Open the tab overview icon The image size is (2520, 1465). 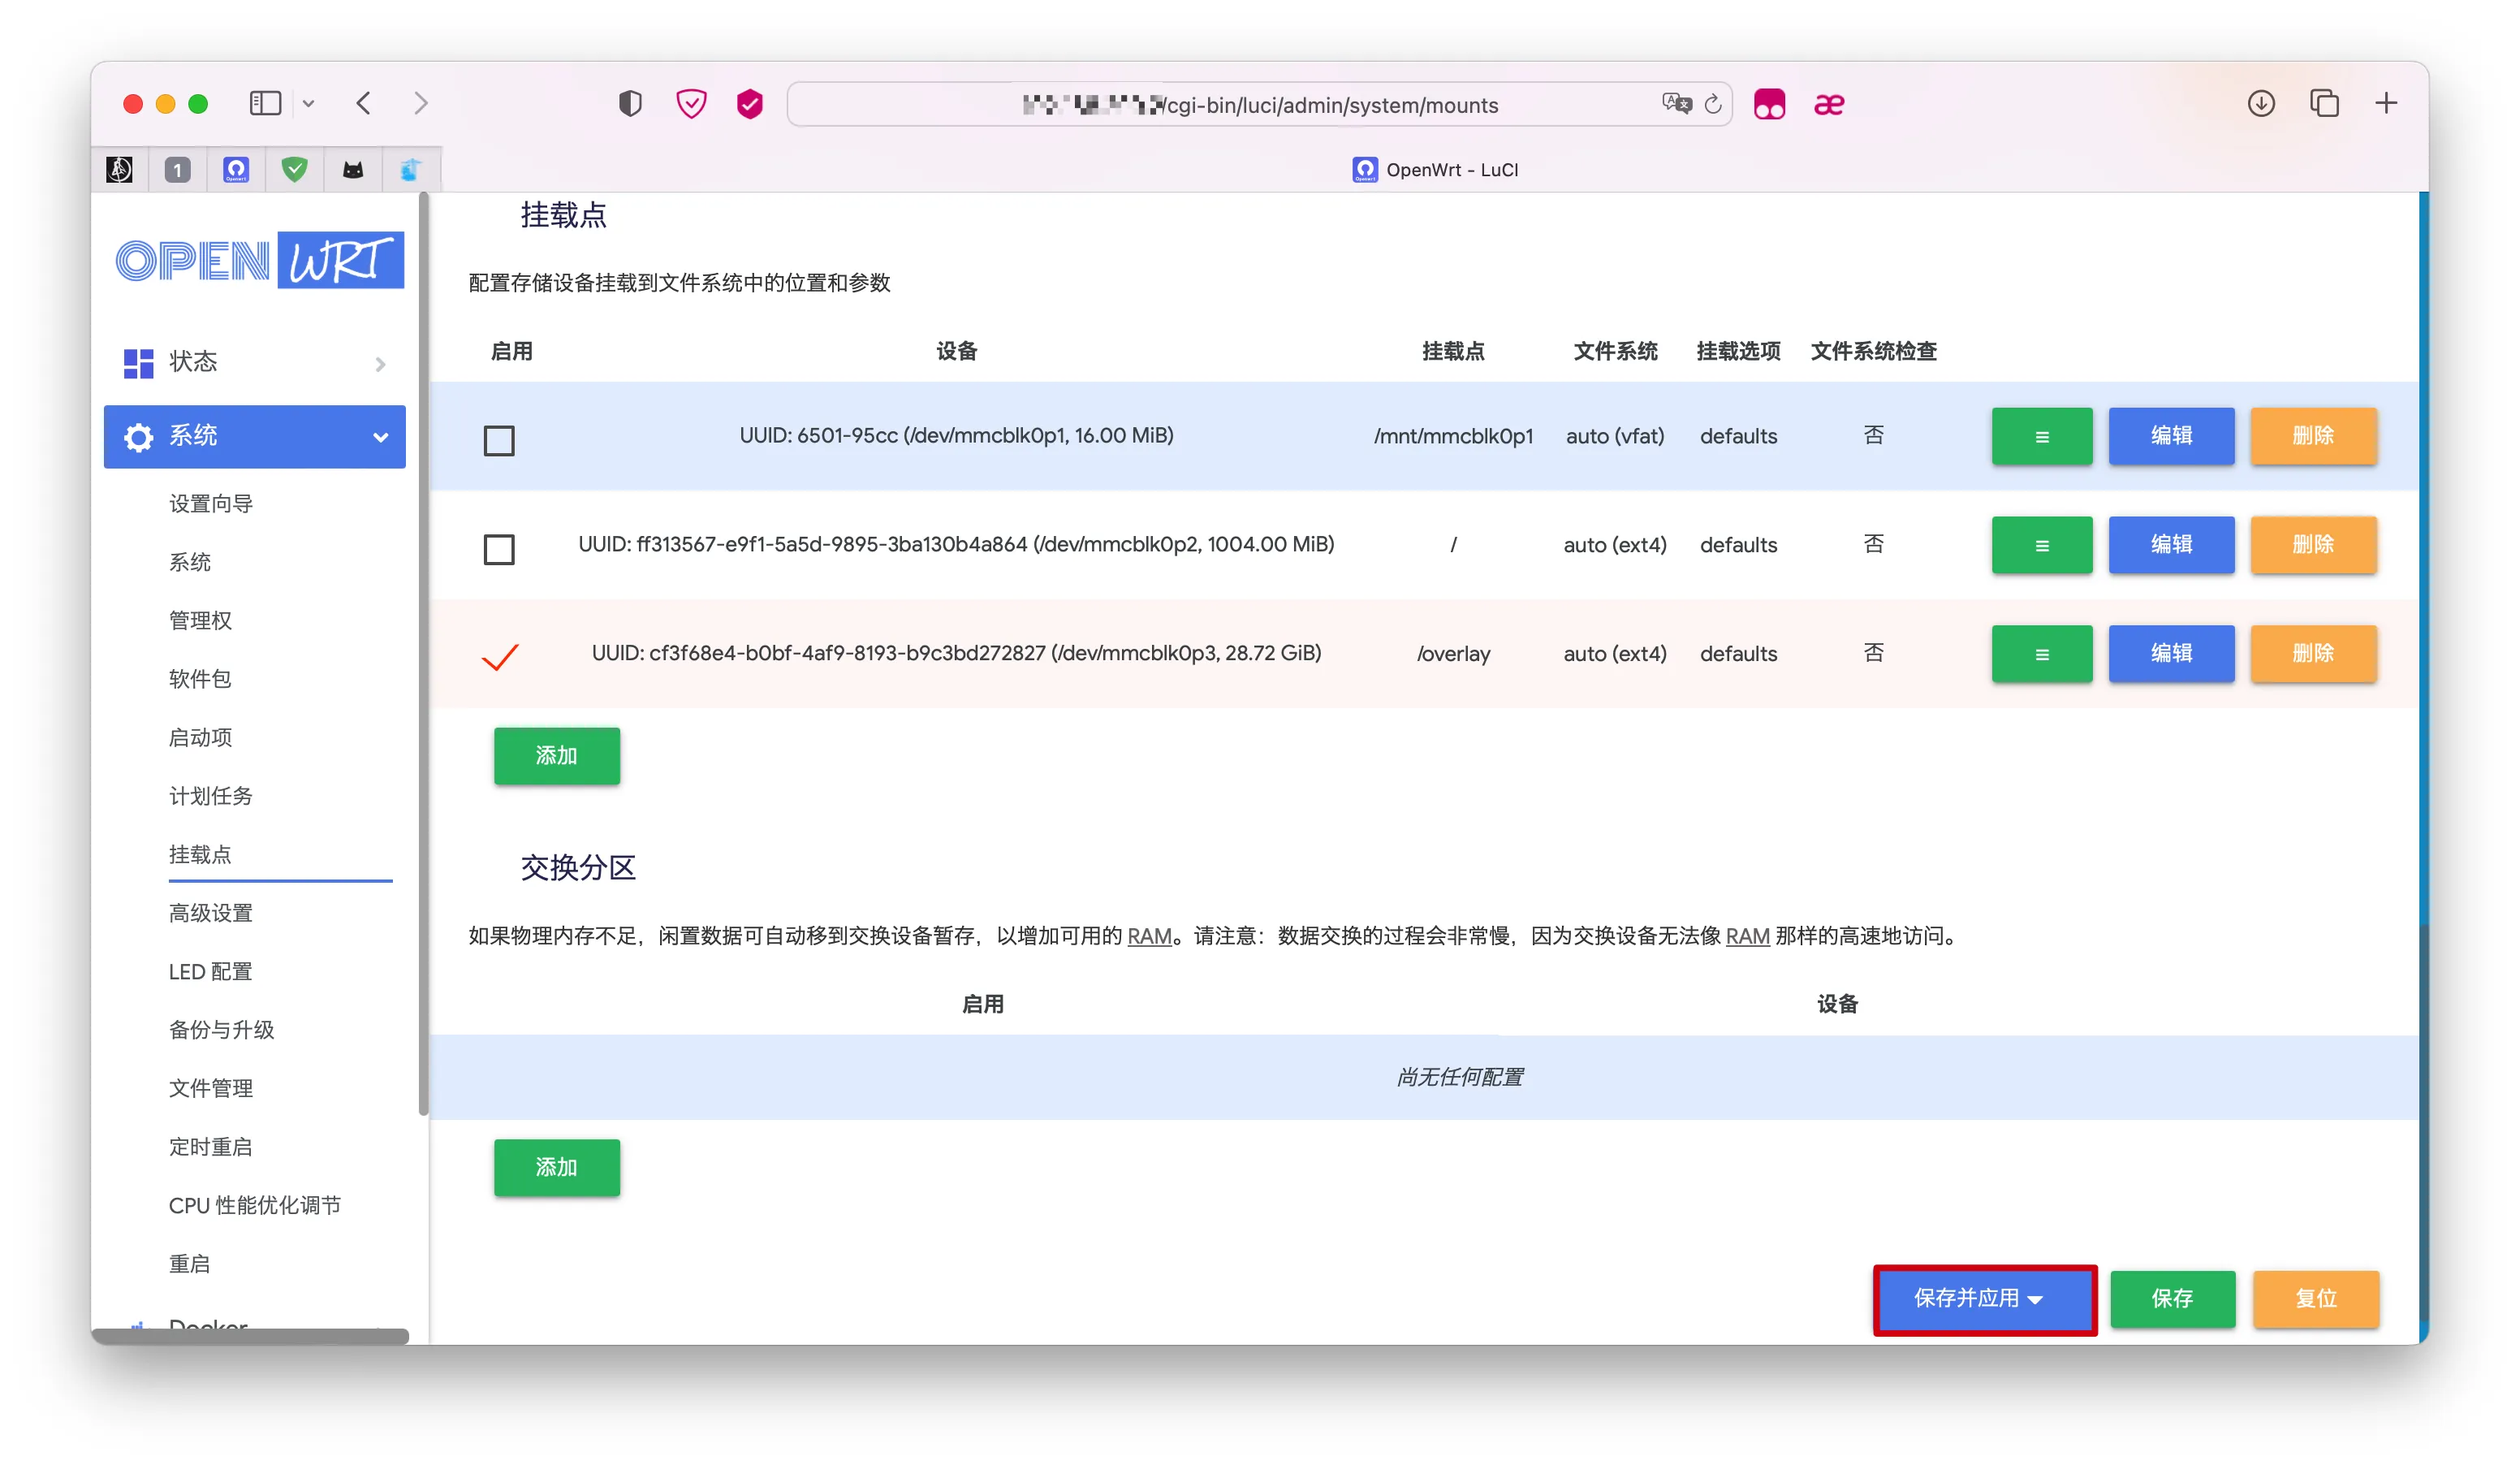[2324, 103]
